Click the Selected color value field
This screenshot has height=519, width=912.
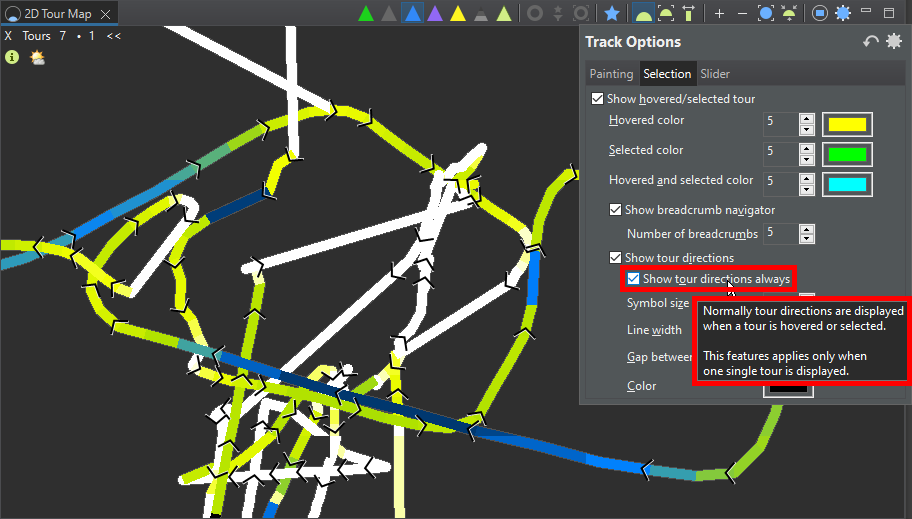tap(781, 154)
